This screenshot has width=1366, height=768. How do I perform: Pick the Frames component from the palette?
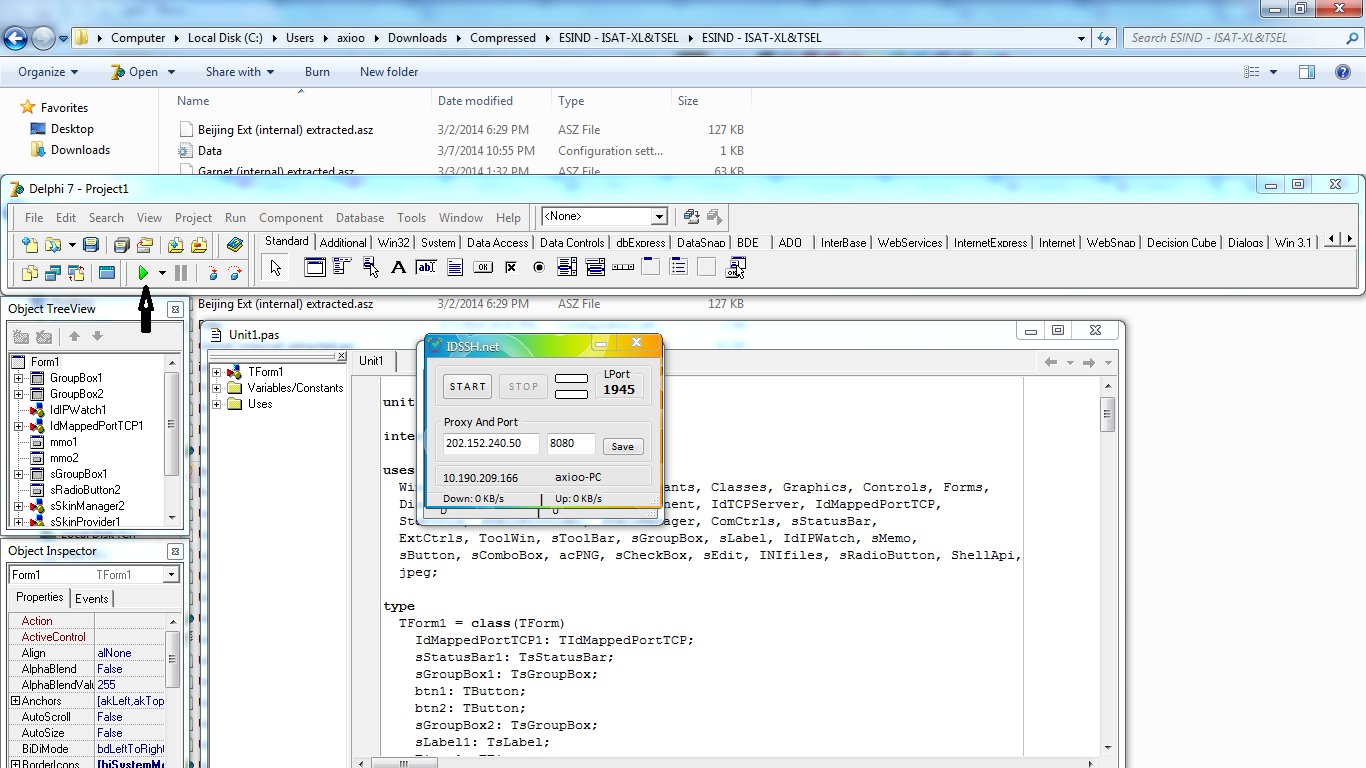[x=315, y=267]
